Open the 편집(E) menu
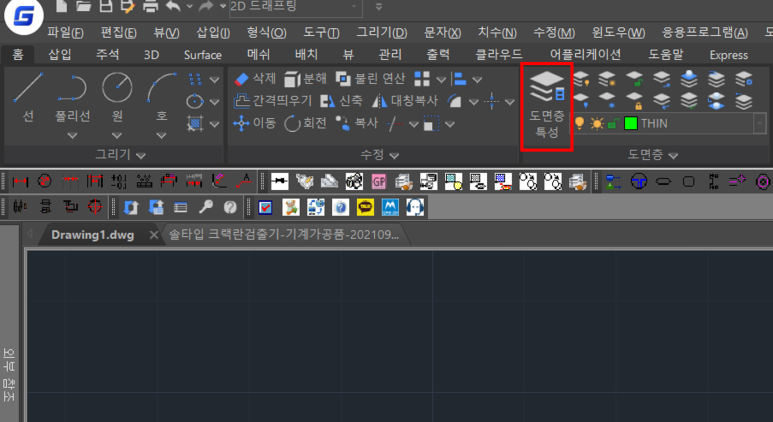The image size is (773, 422). [118, 33]
